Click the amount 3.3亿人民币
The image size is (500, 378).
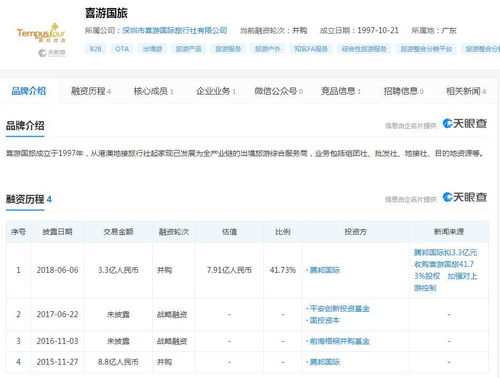tap(118, 270)
